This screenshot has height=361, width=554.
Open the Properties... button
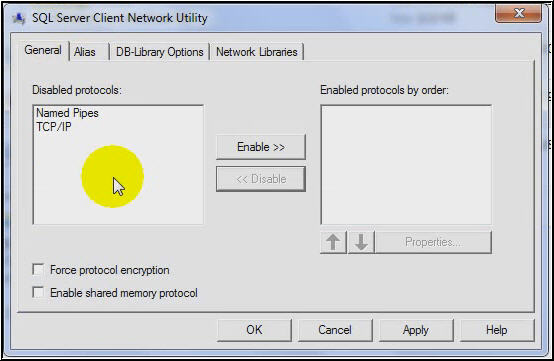tap(433, 242)
